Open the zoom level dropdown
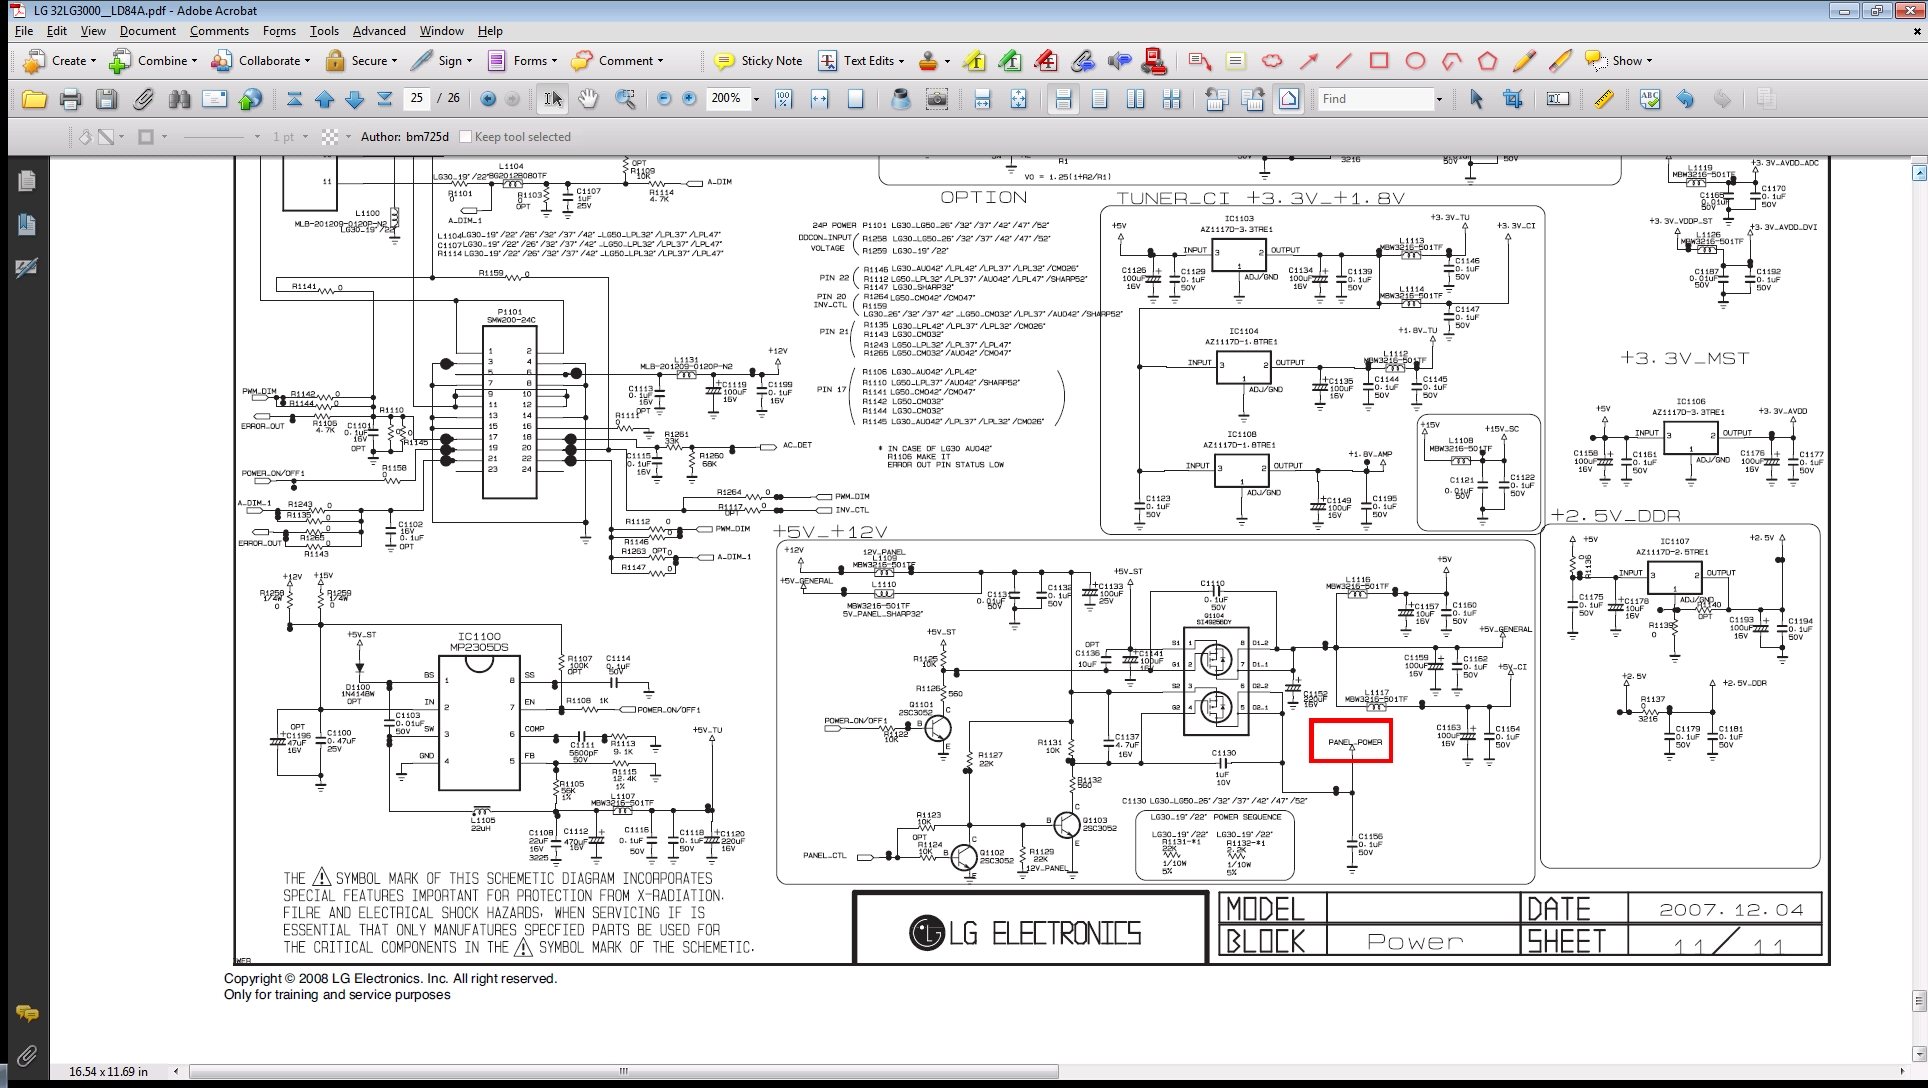 coord(756,99)
